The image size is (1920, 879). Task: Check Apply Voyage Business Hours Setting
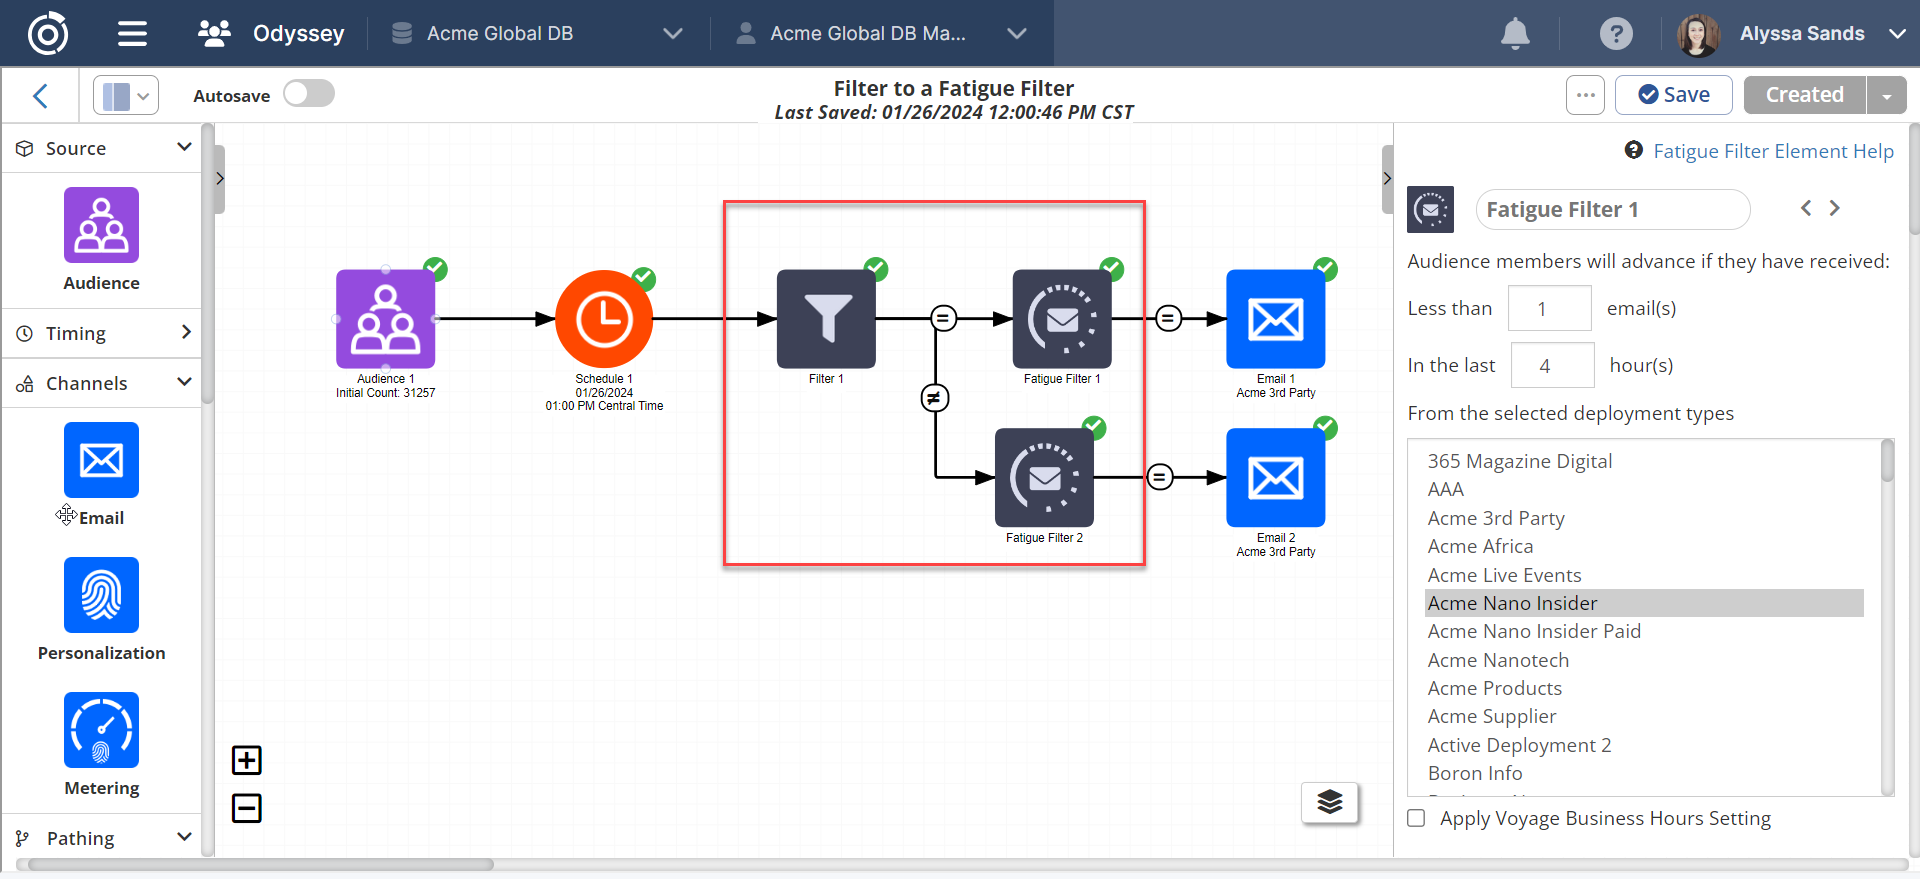click(1416, 818)
